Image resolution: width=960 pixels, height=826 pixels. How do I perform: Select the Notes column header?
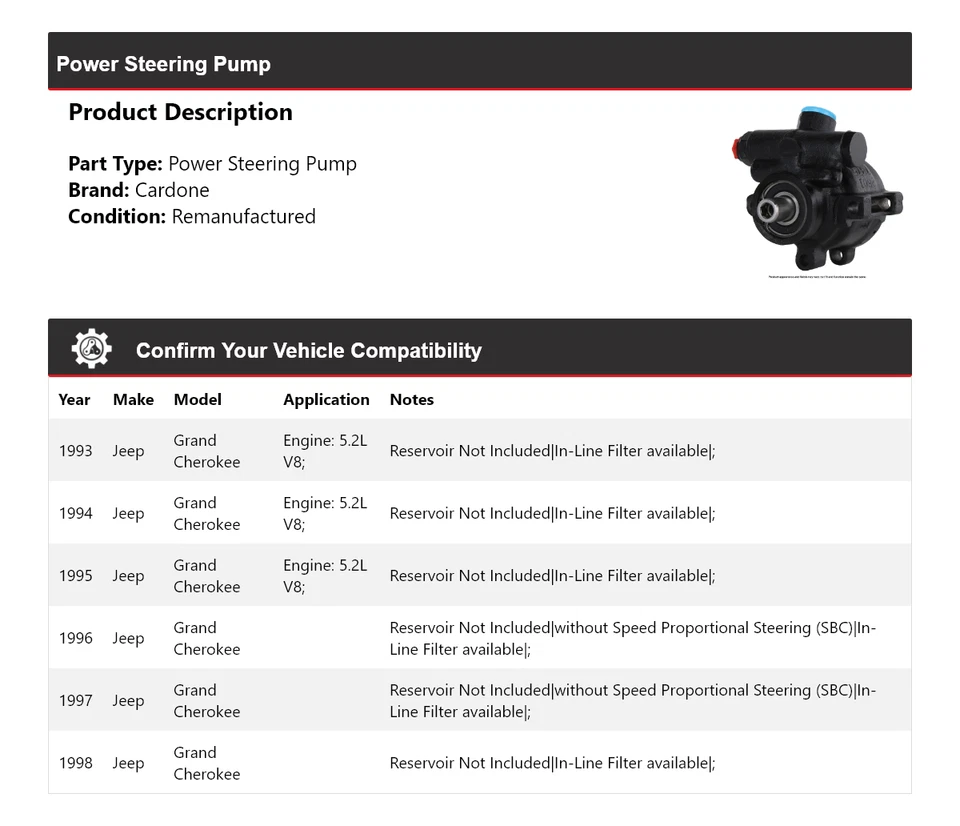coord(411,399)
